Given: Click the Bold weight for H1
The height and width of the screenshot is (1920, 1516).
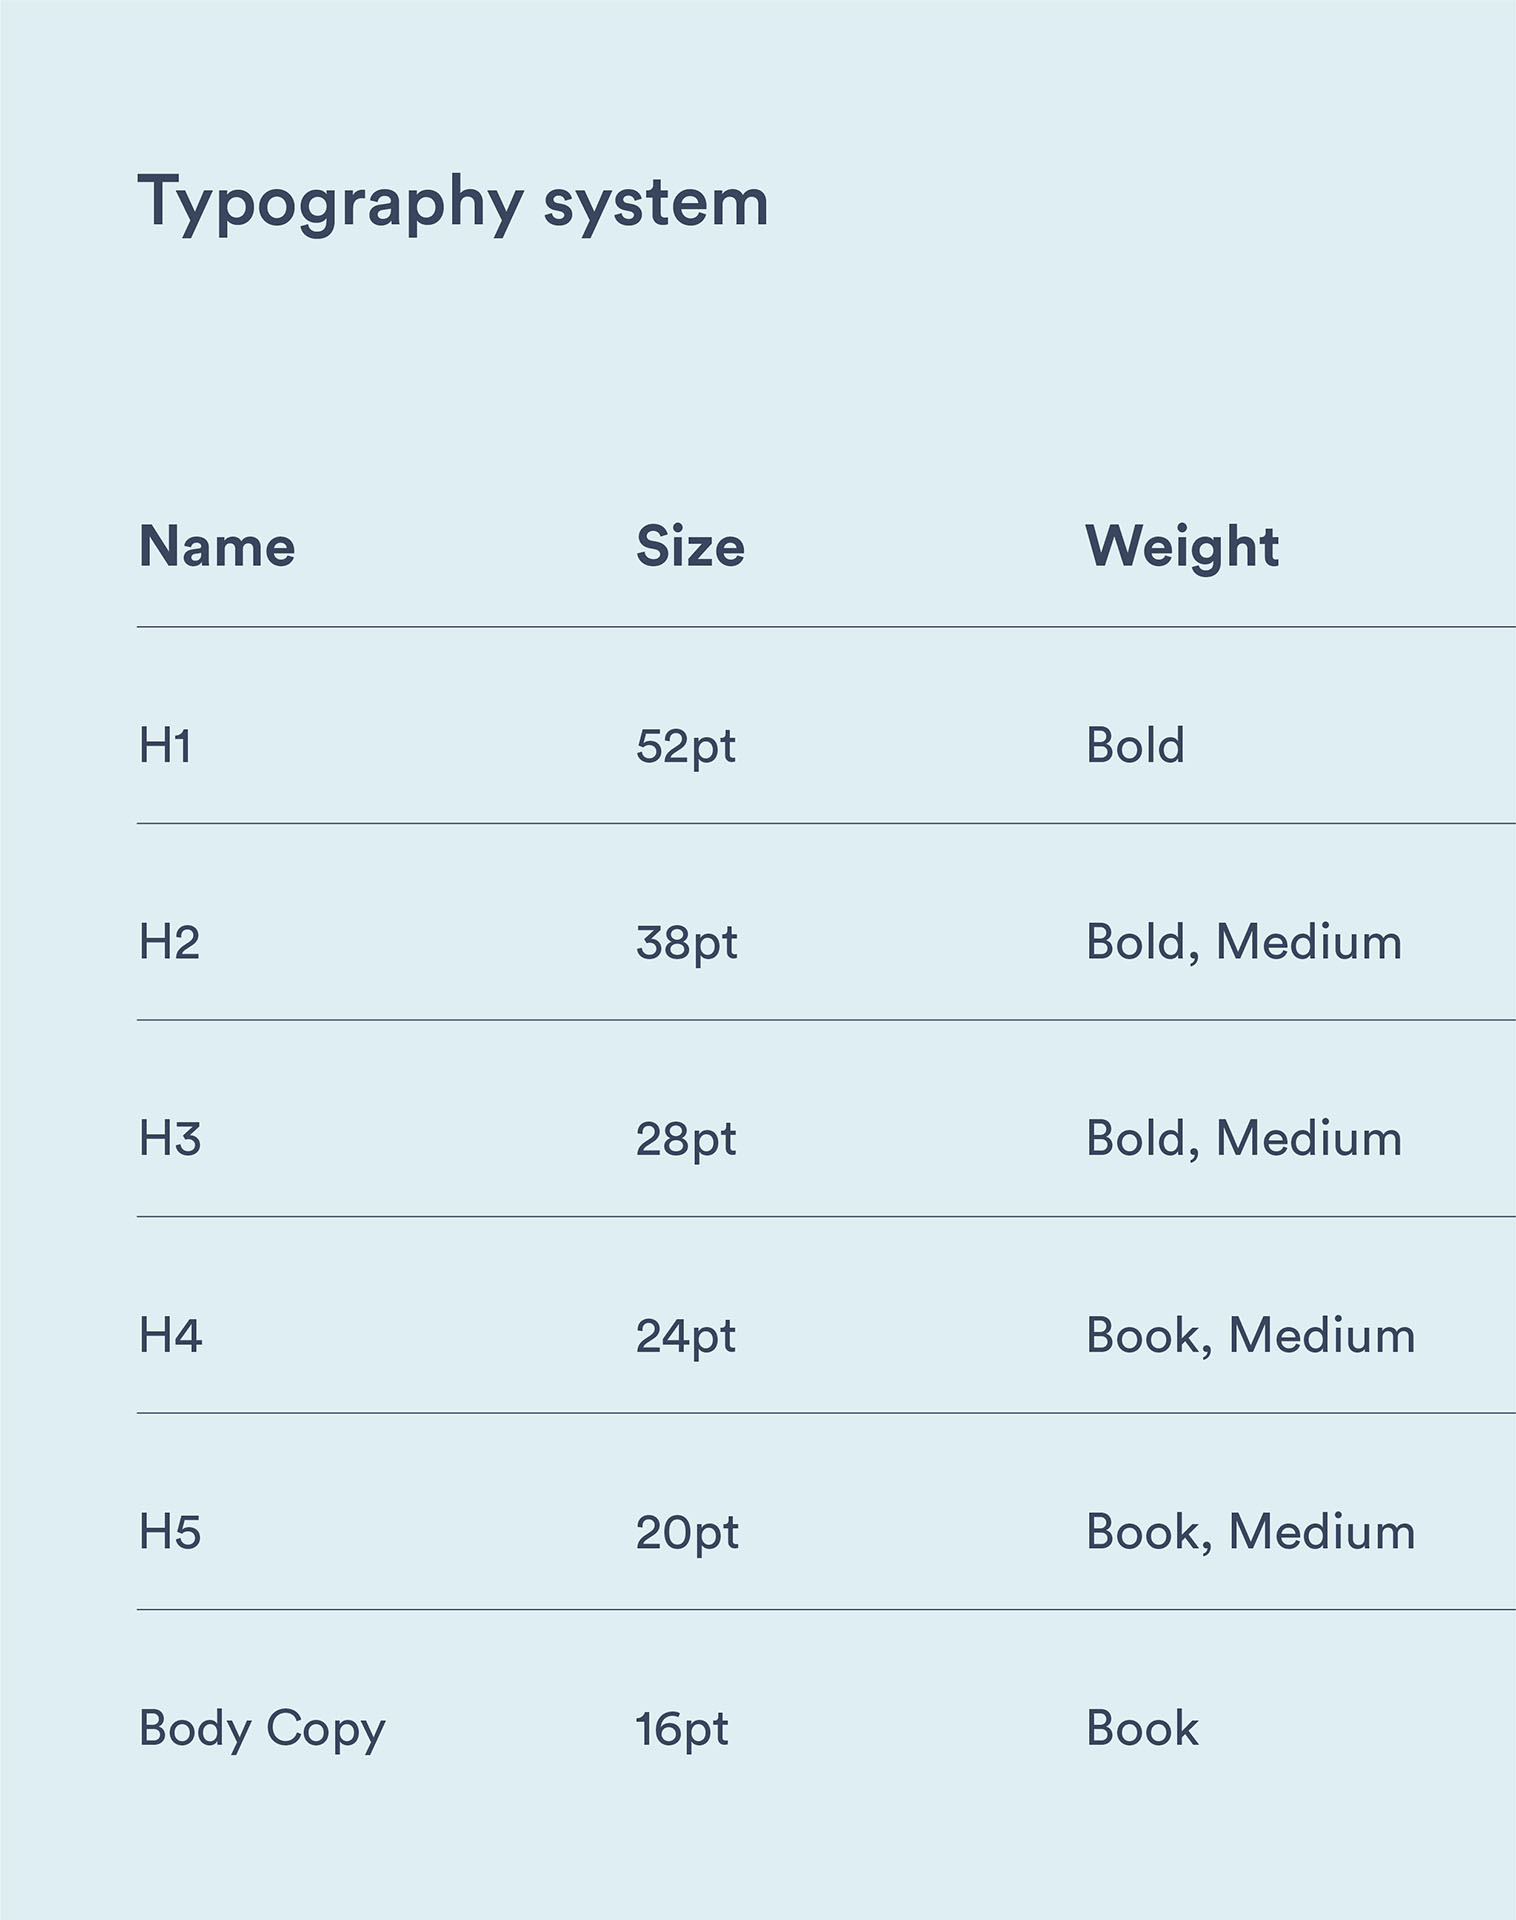Looking at the screenshot, I should (x=1136, y=746).
